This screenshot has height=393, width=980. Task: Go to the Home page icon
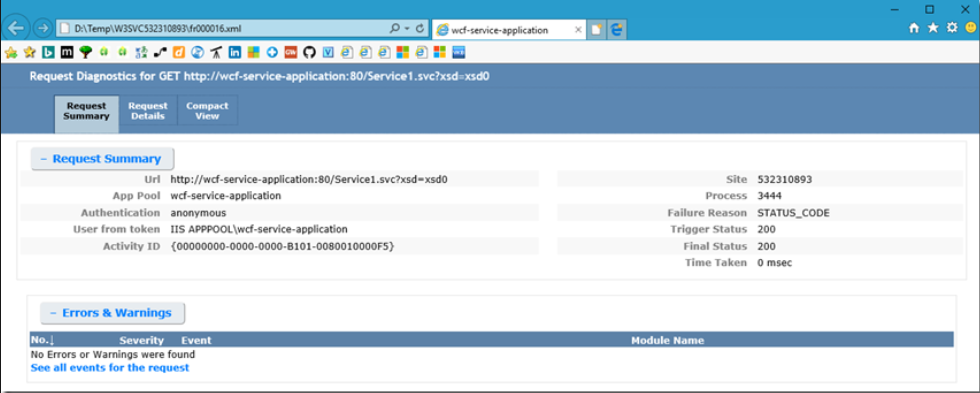pyautogui.click(x=914, y=28)
